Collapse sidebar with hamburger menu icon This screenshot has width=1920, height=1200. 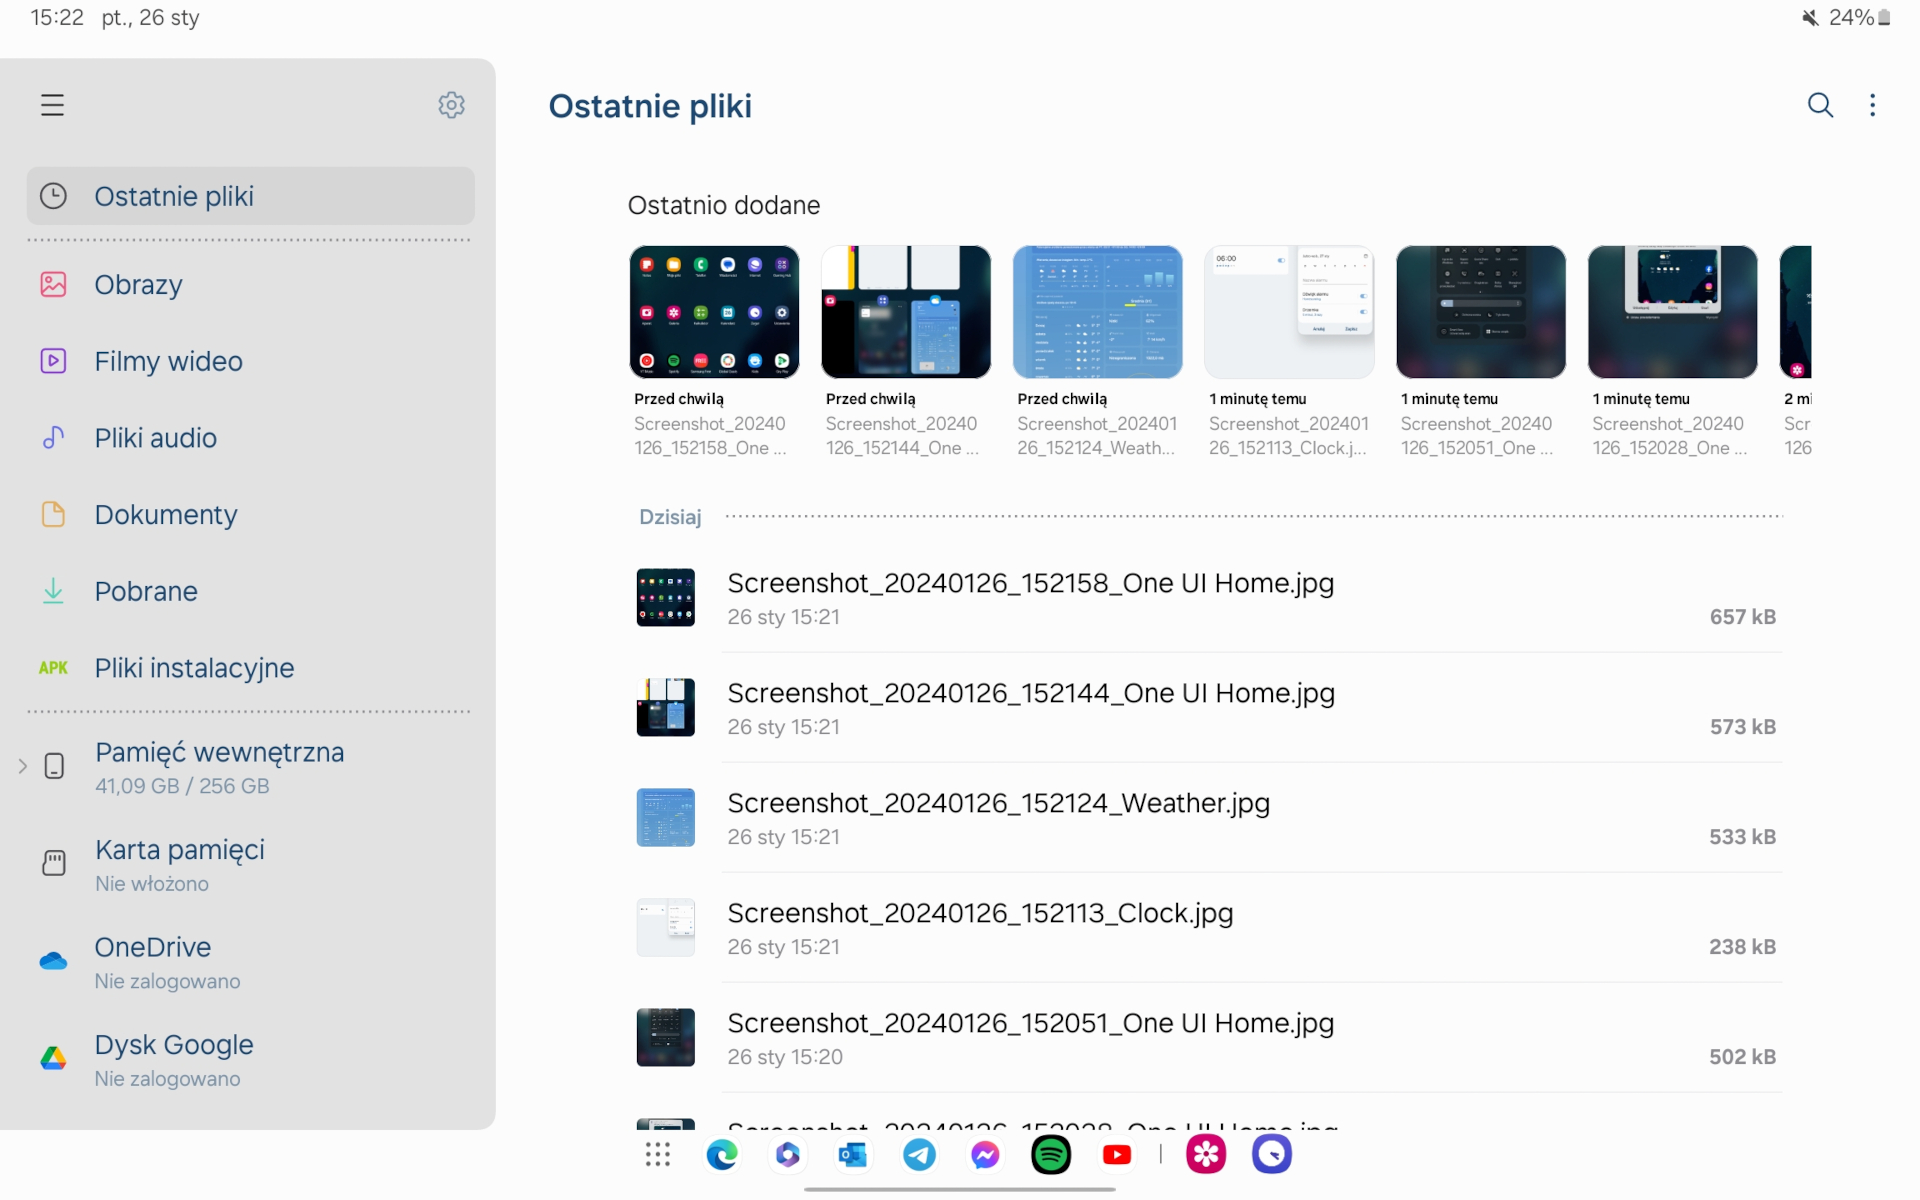coord(52,105)
